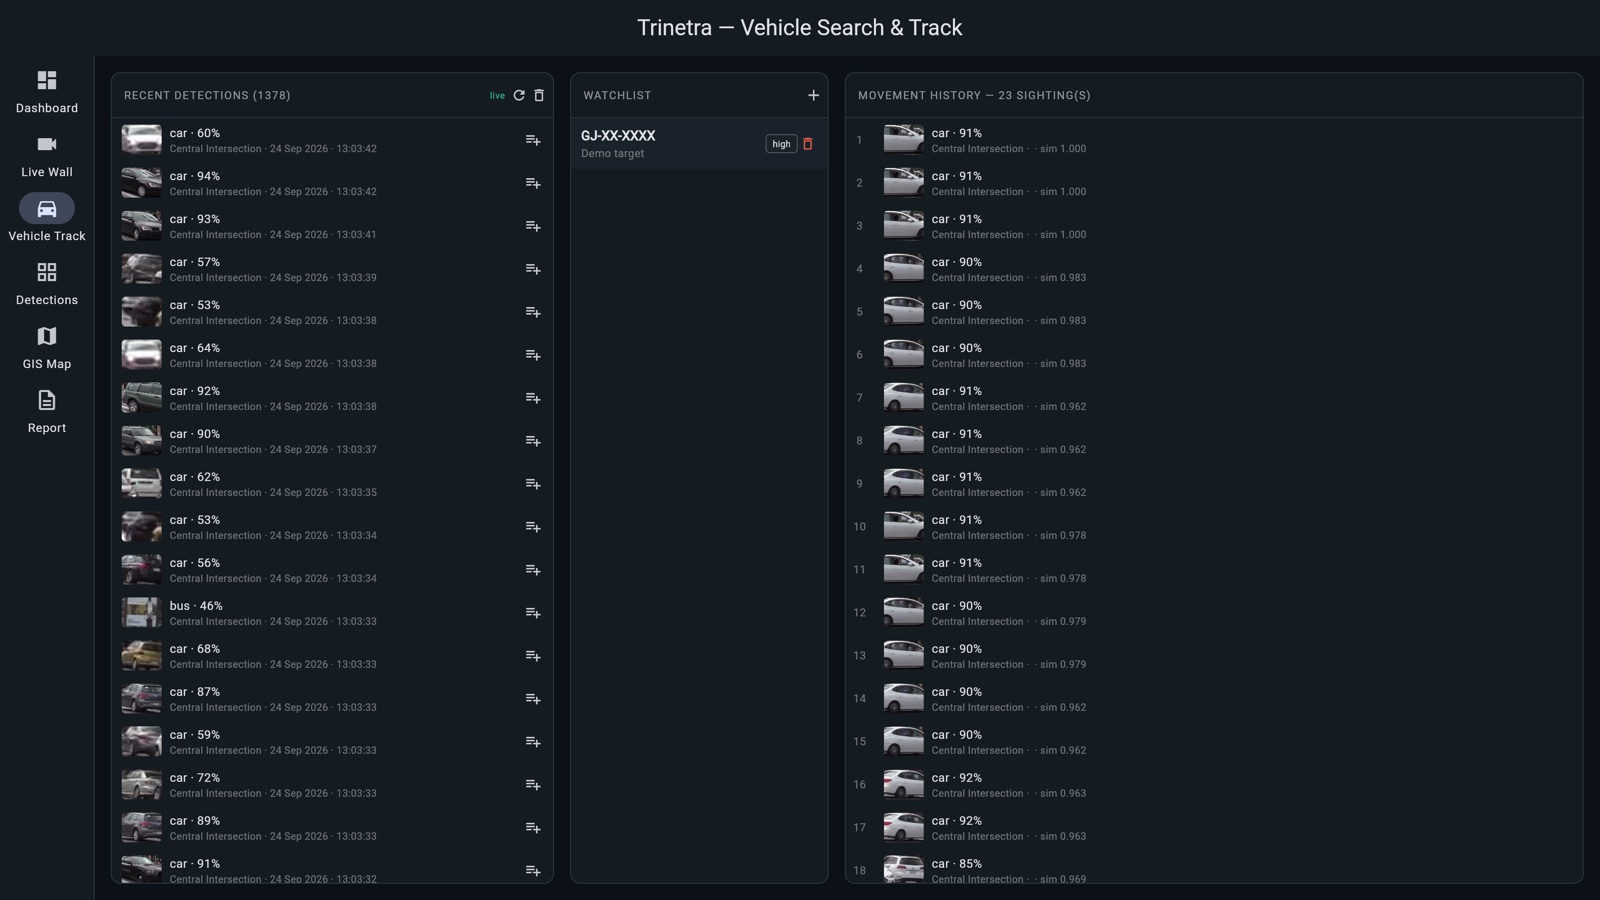This screenshot has height=900, width=1600.
Task: Select car 92% detection at 13:03:38
Action: click(332, 398)
